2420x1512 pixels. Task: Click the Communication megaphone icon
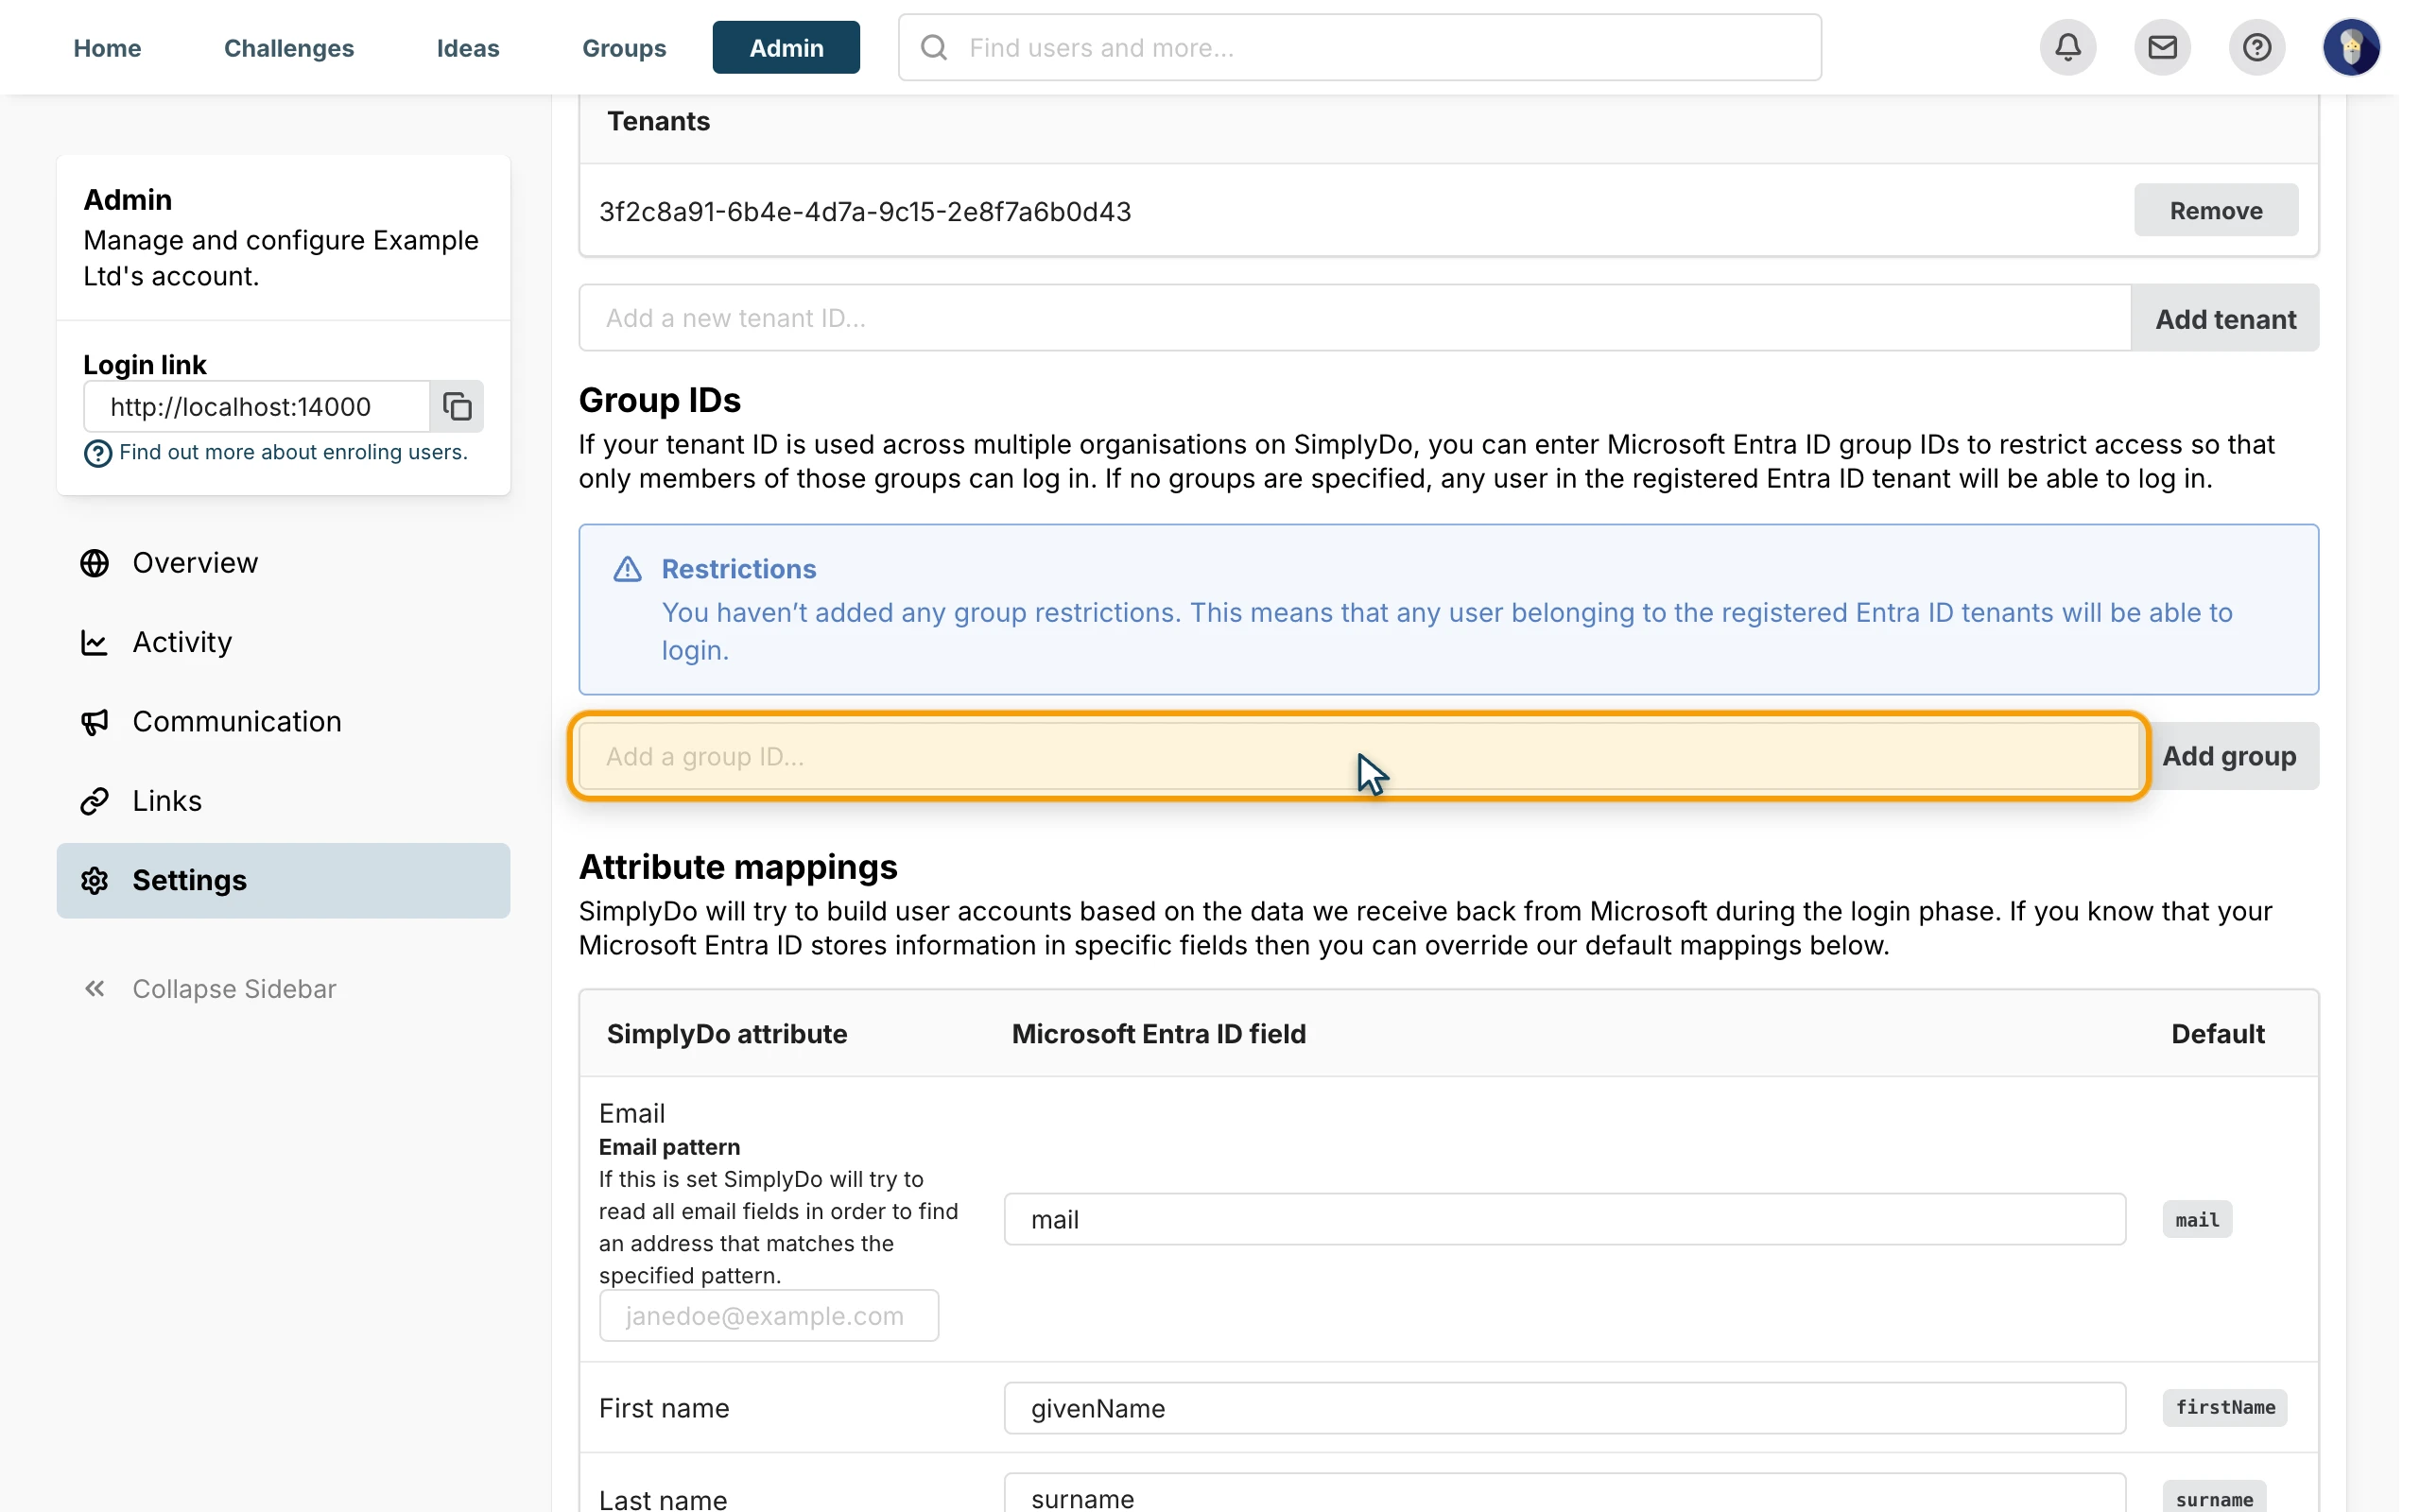(95, 722)
